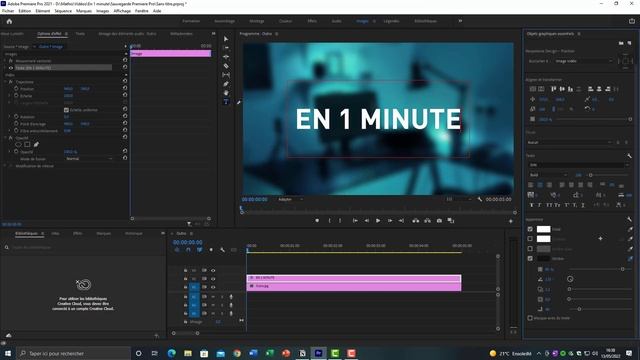Select the Hand tool
The image size is (640, 360).
click(226, 93)
